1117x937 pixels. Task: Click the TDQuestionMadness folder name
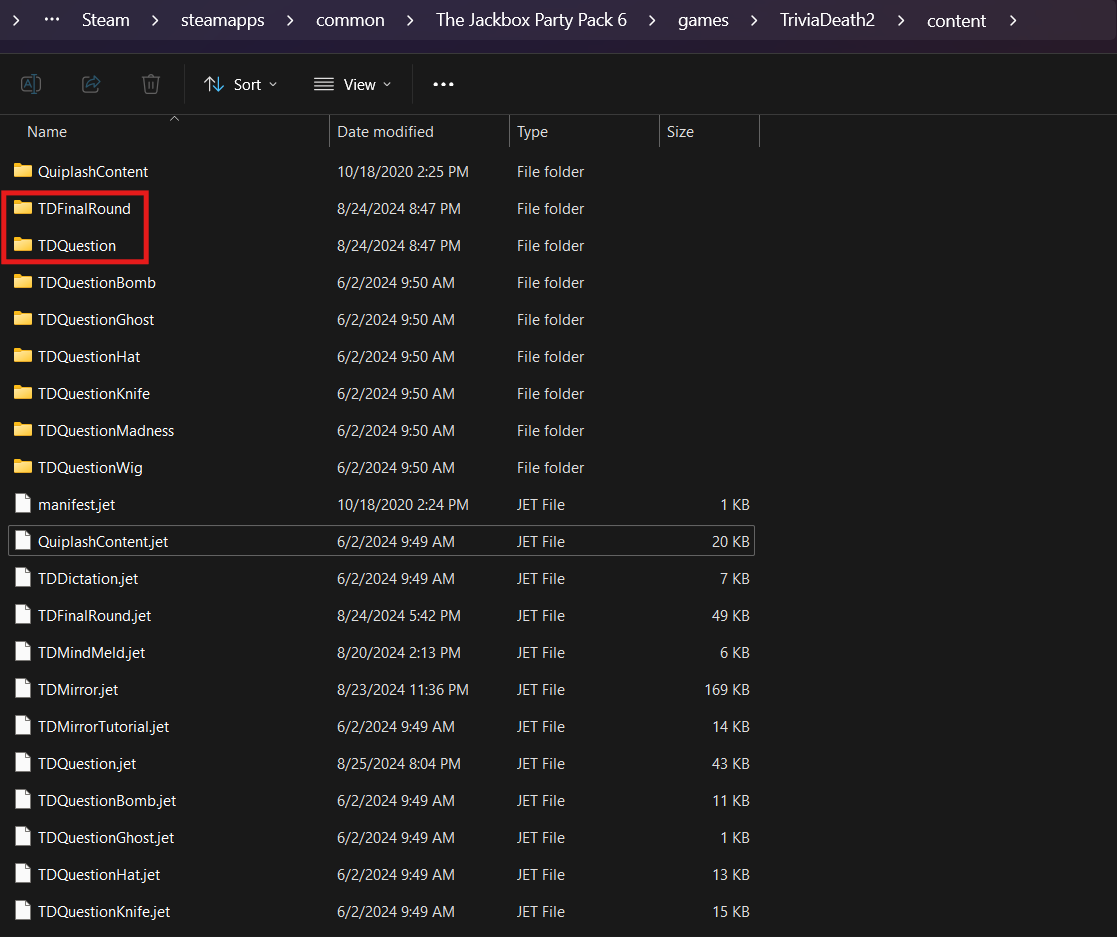(x=106, y=430)
